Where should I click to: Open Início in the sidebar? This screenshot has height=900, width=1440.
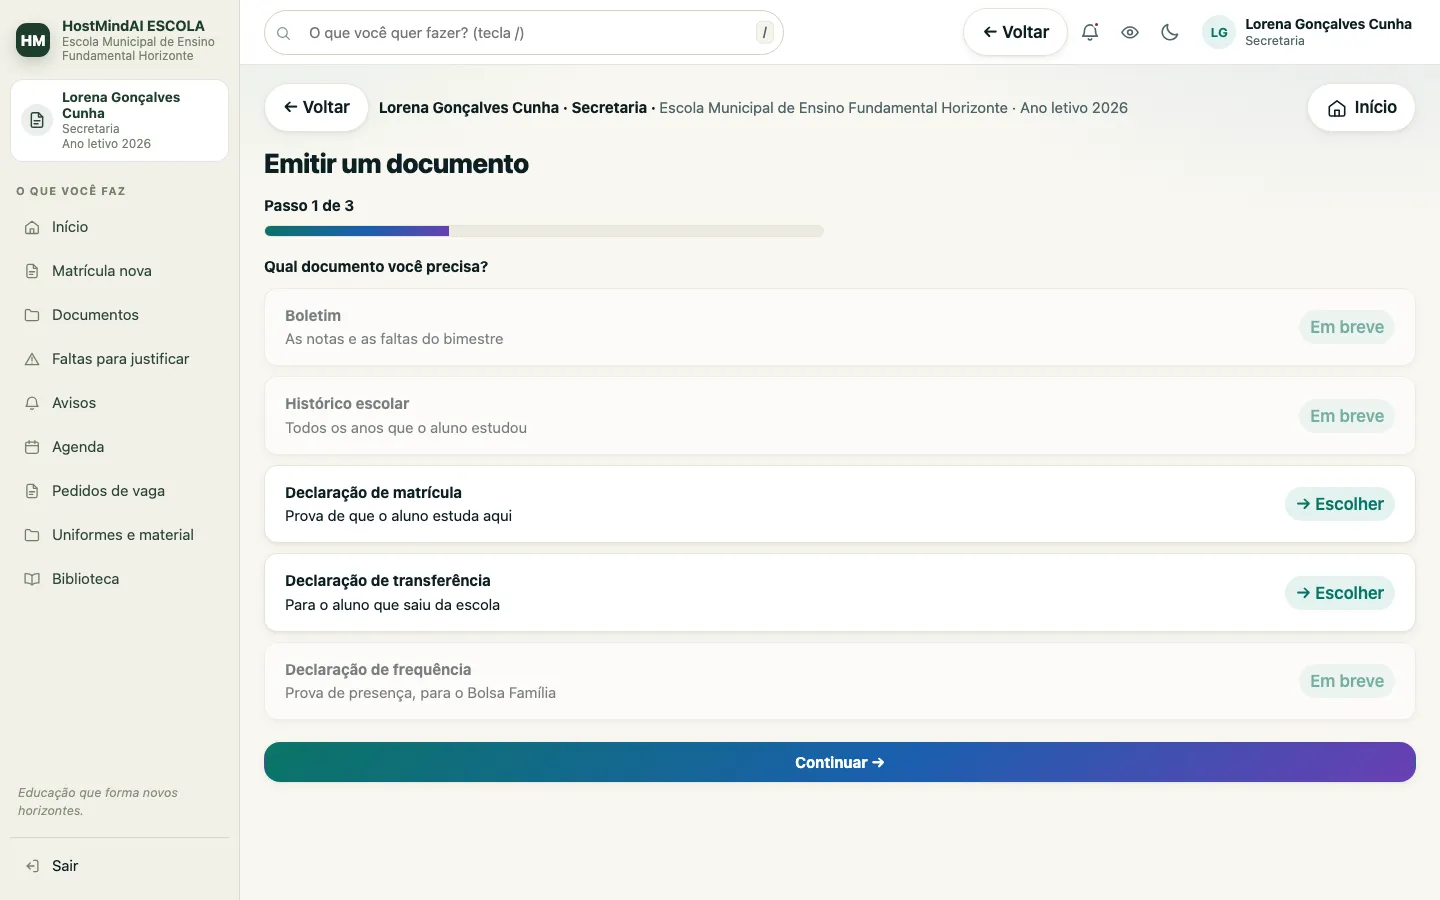coord(120,227)
